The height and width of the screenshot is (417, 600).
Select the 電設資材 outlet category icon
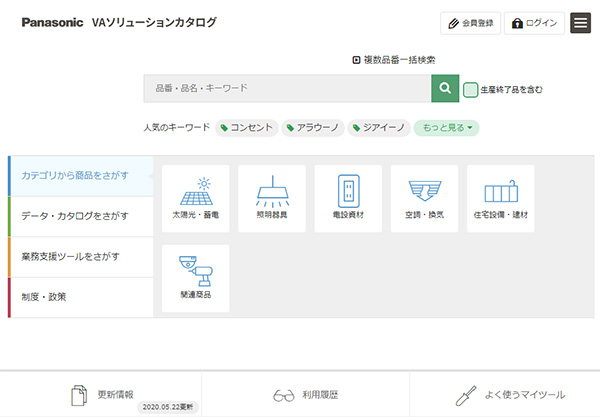click(x=348, y=198)
